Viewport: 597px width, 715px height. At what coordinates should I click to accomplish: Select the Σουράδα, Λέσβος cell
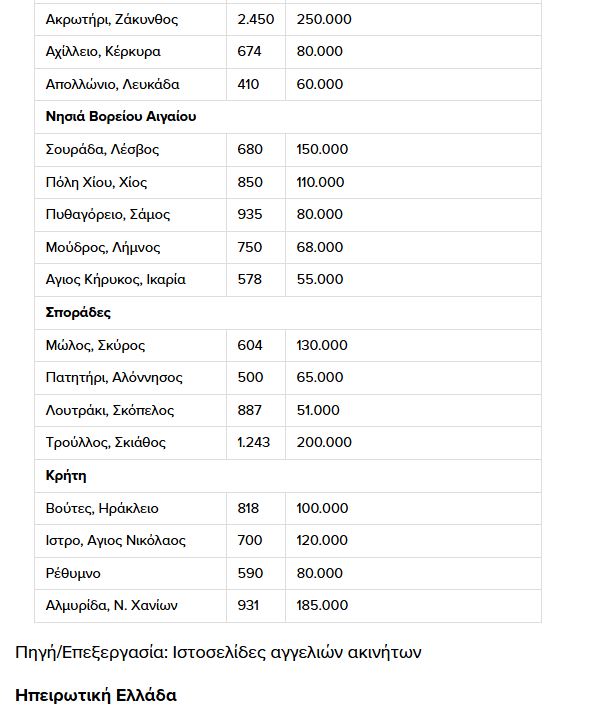point(130,150)
